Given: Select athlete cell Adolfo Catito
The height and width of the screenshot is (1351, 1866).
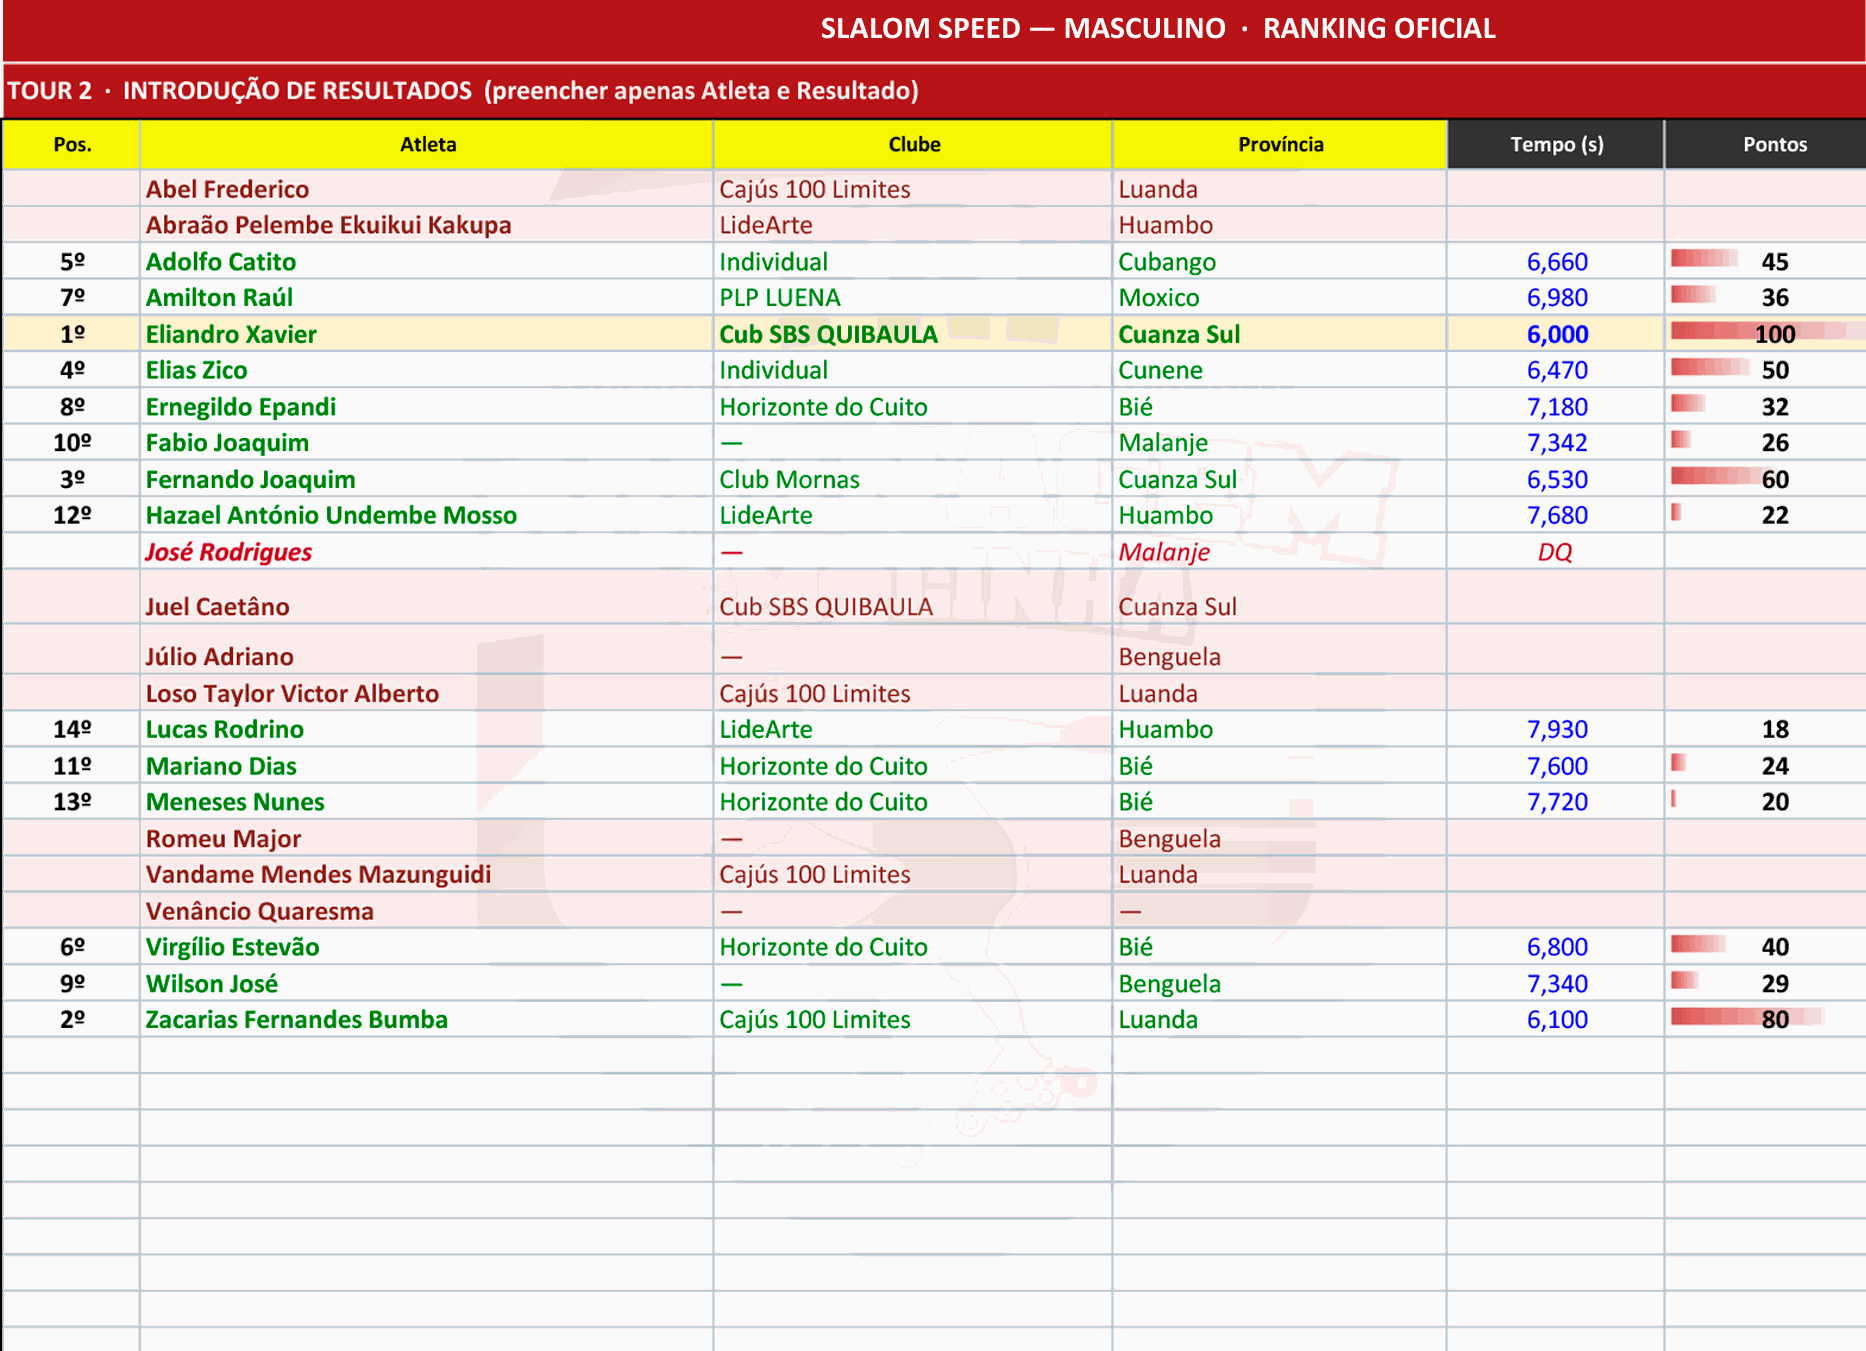Looking at the screenshot, I should [427, 261].
